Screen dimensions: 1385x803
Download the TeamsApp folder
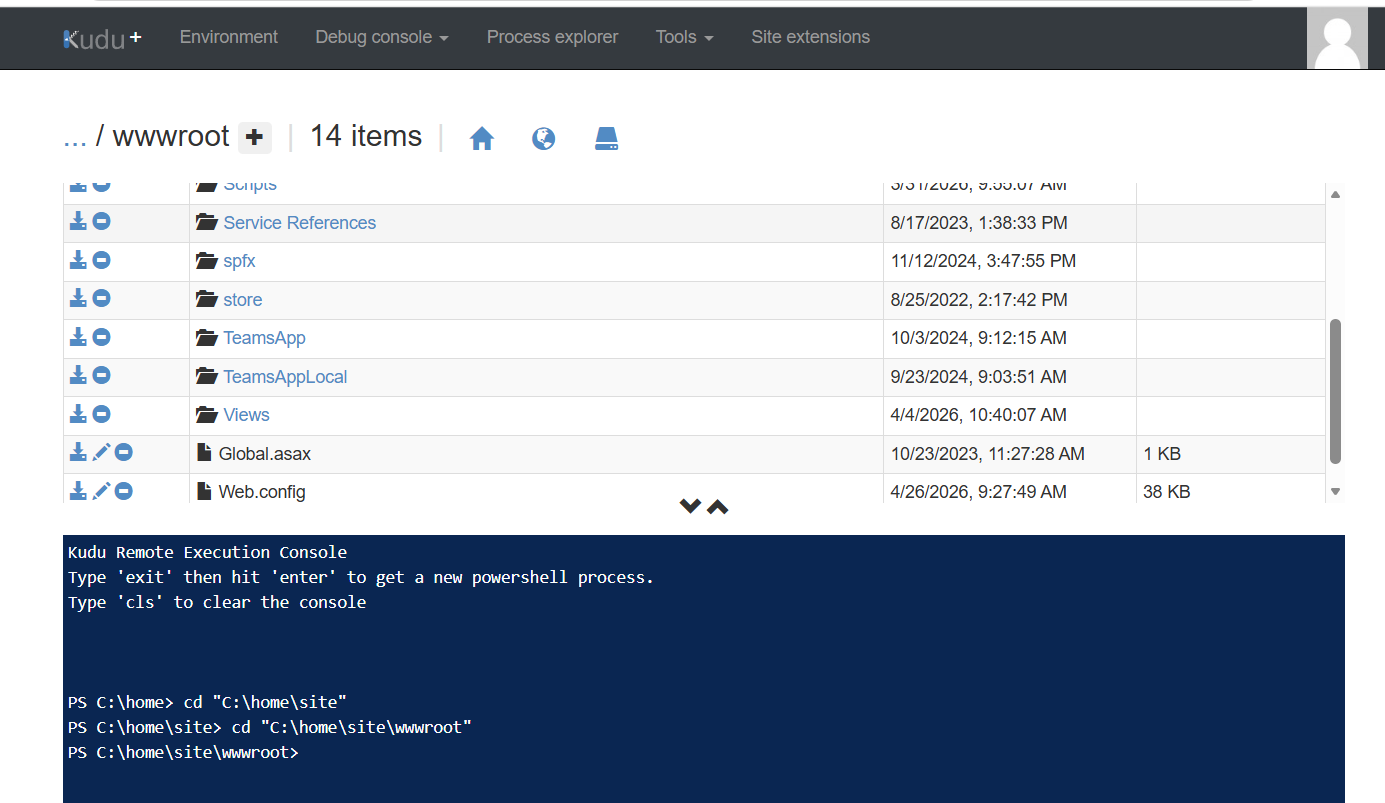pyautogui.click(x=78, y=337)
